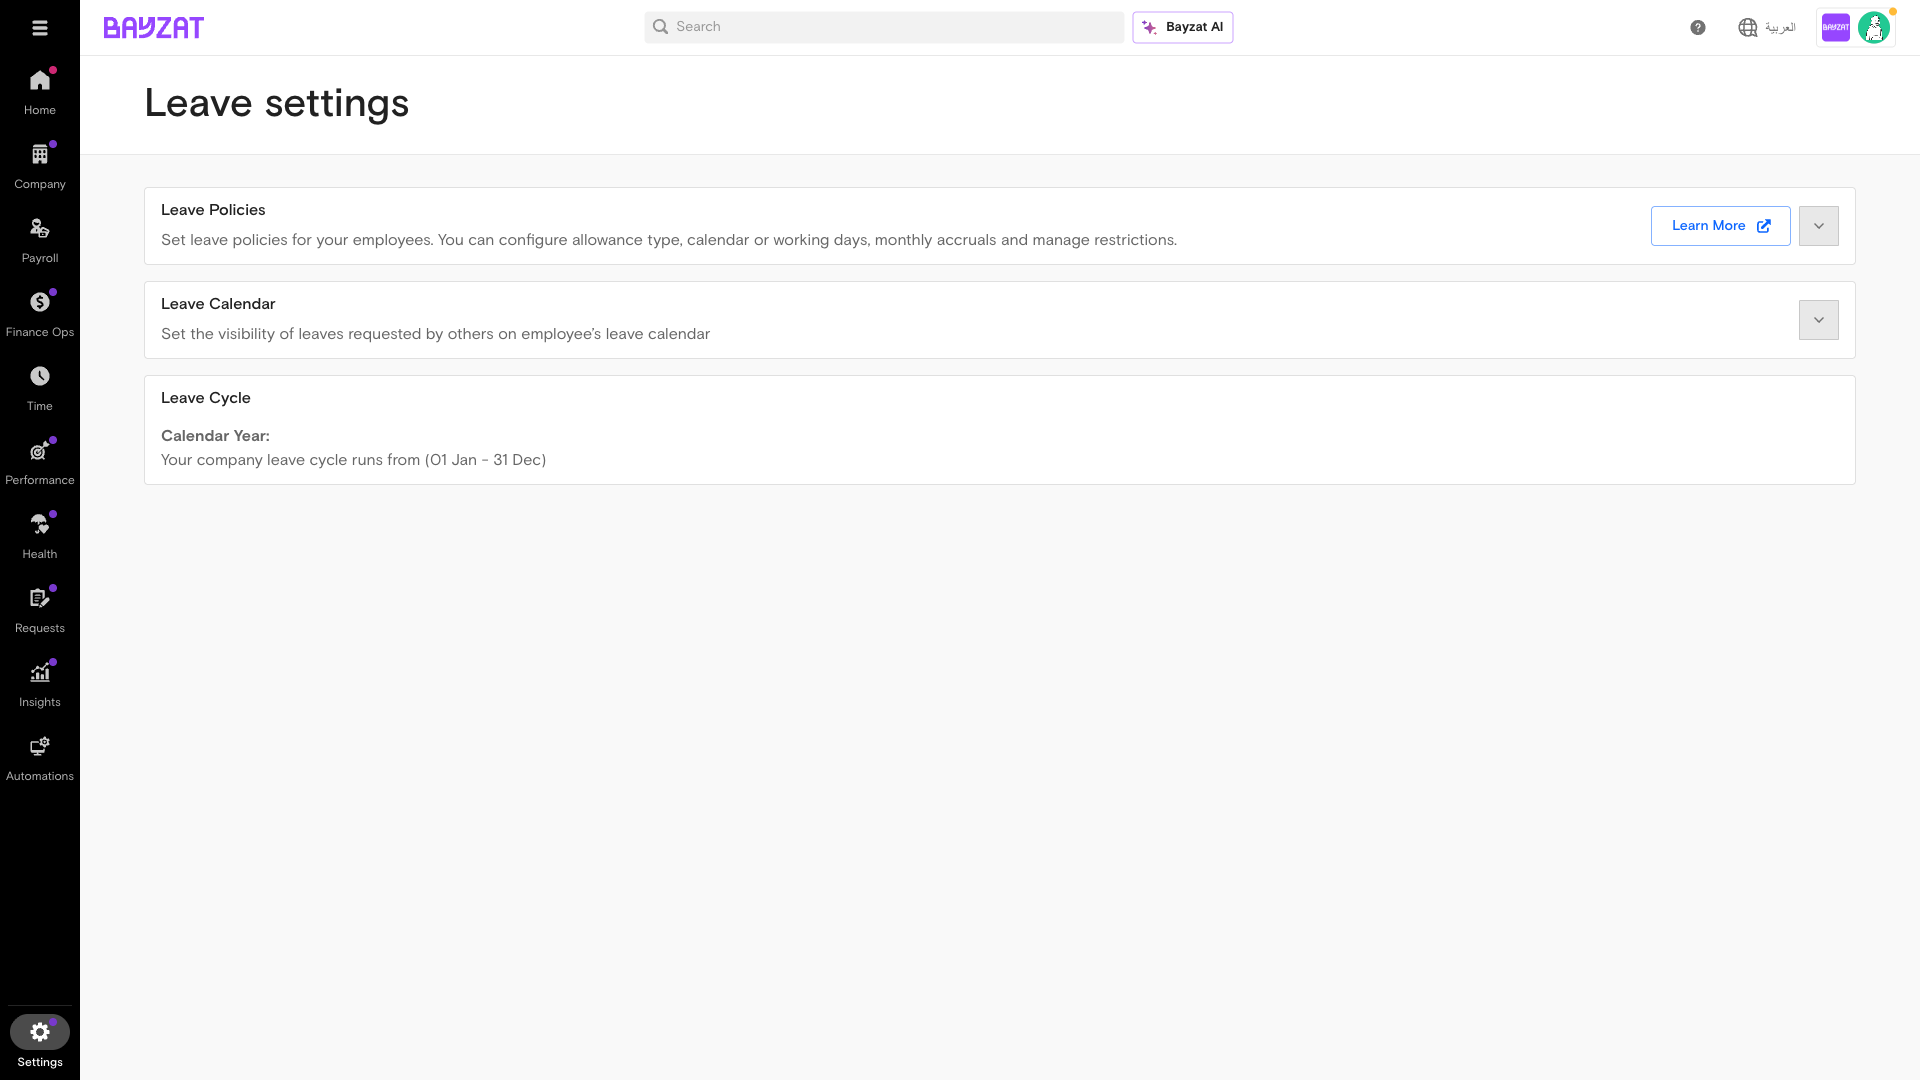Click the Calendar Year label

(215, 436)
